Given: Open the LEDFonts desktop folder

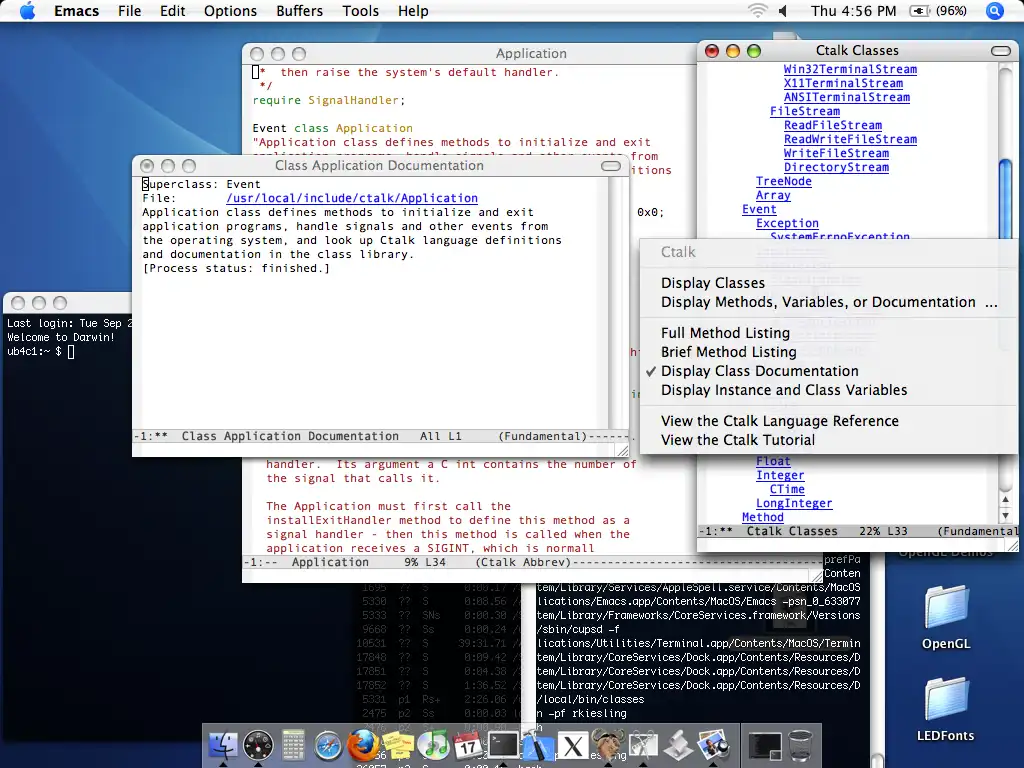Looking at the screenshot, I should click(x=945, y=709).
